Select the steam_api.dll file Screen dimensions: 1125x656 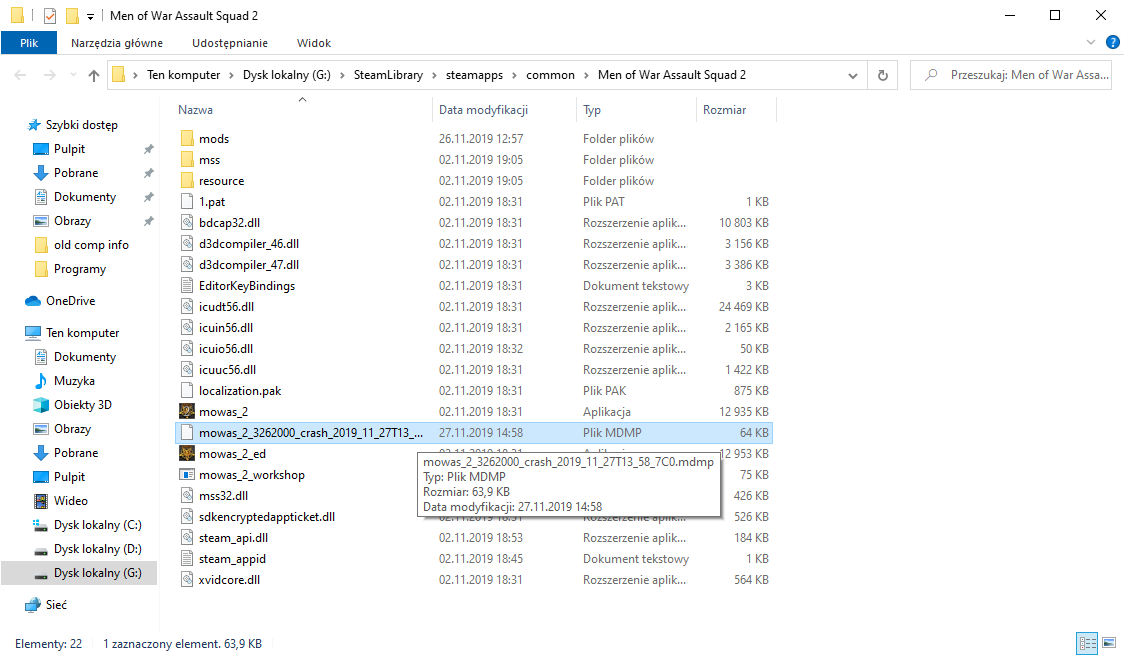pos(233,538)
